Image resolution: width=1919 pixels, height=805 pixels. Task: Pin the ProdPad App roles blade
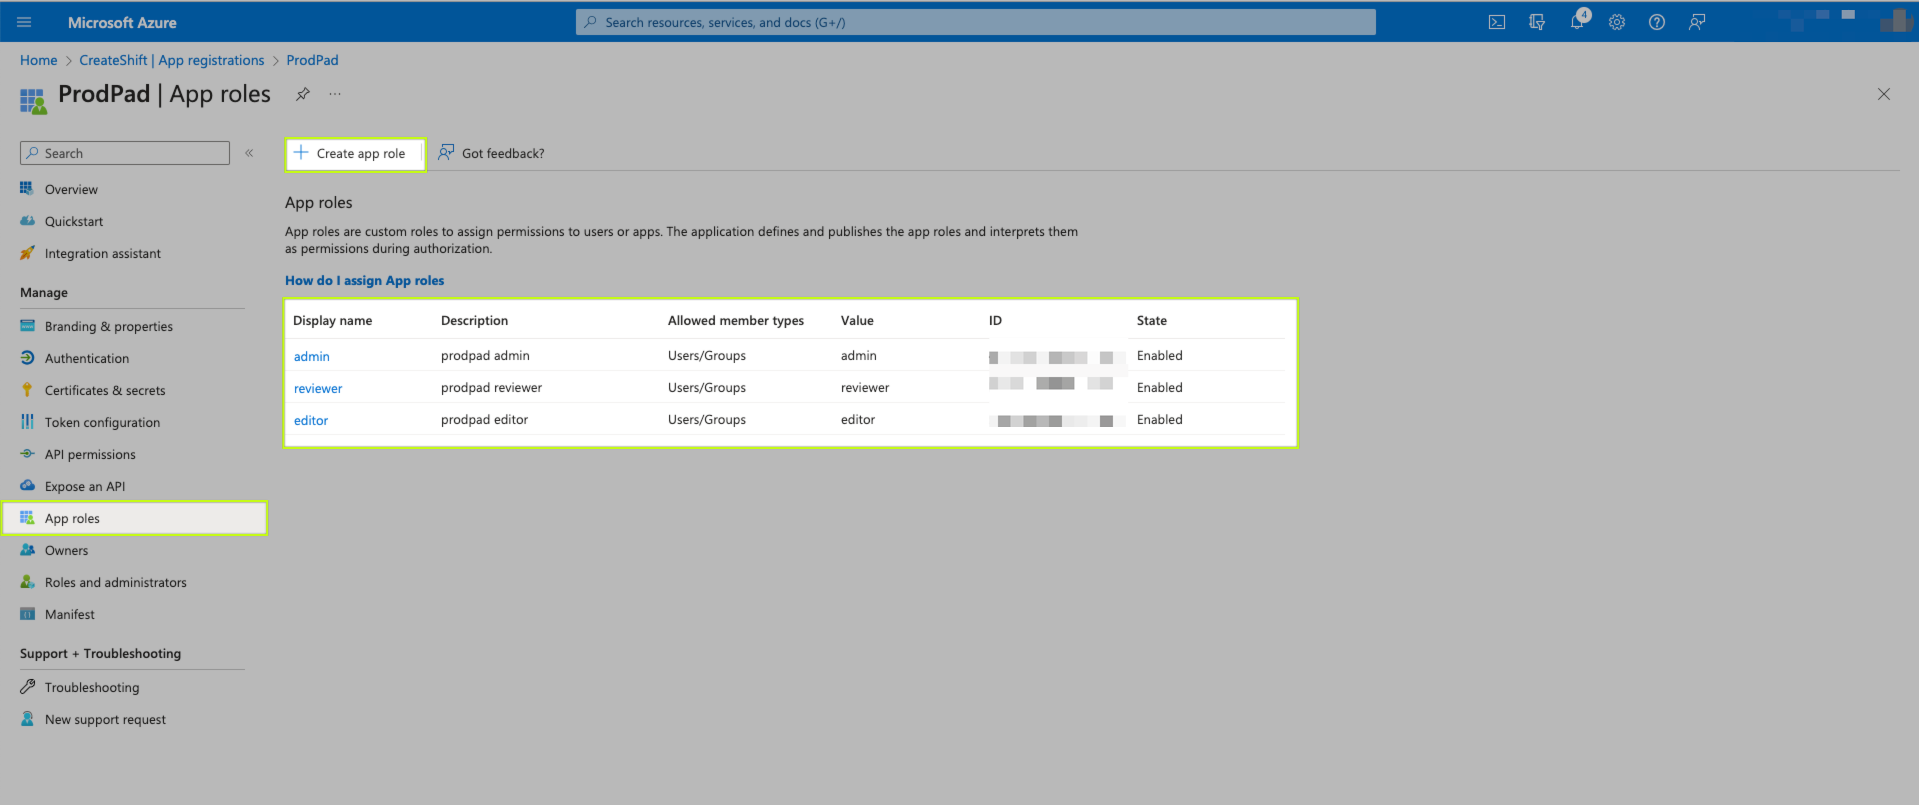[303, 94]
